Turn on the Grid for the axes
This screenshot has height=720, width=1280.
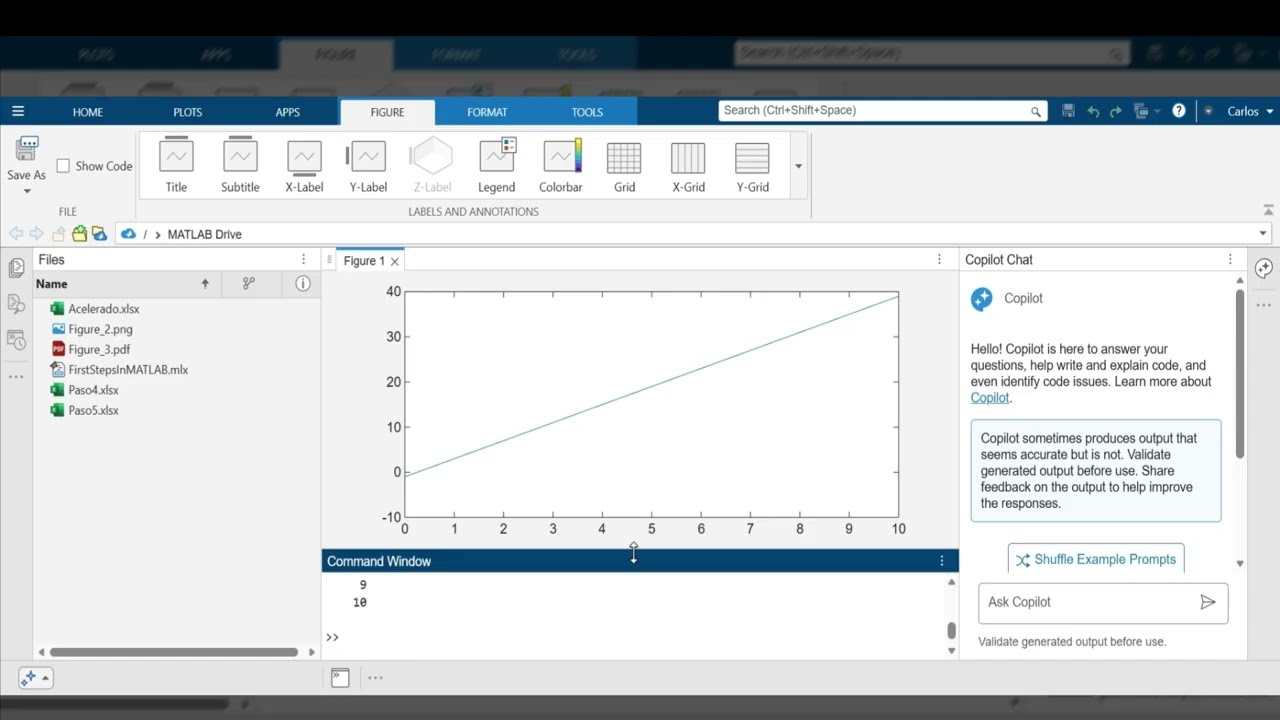click(624, 165)
